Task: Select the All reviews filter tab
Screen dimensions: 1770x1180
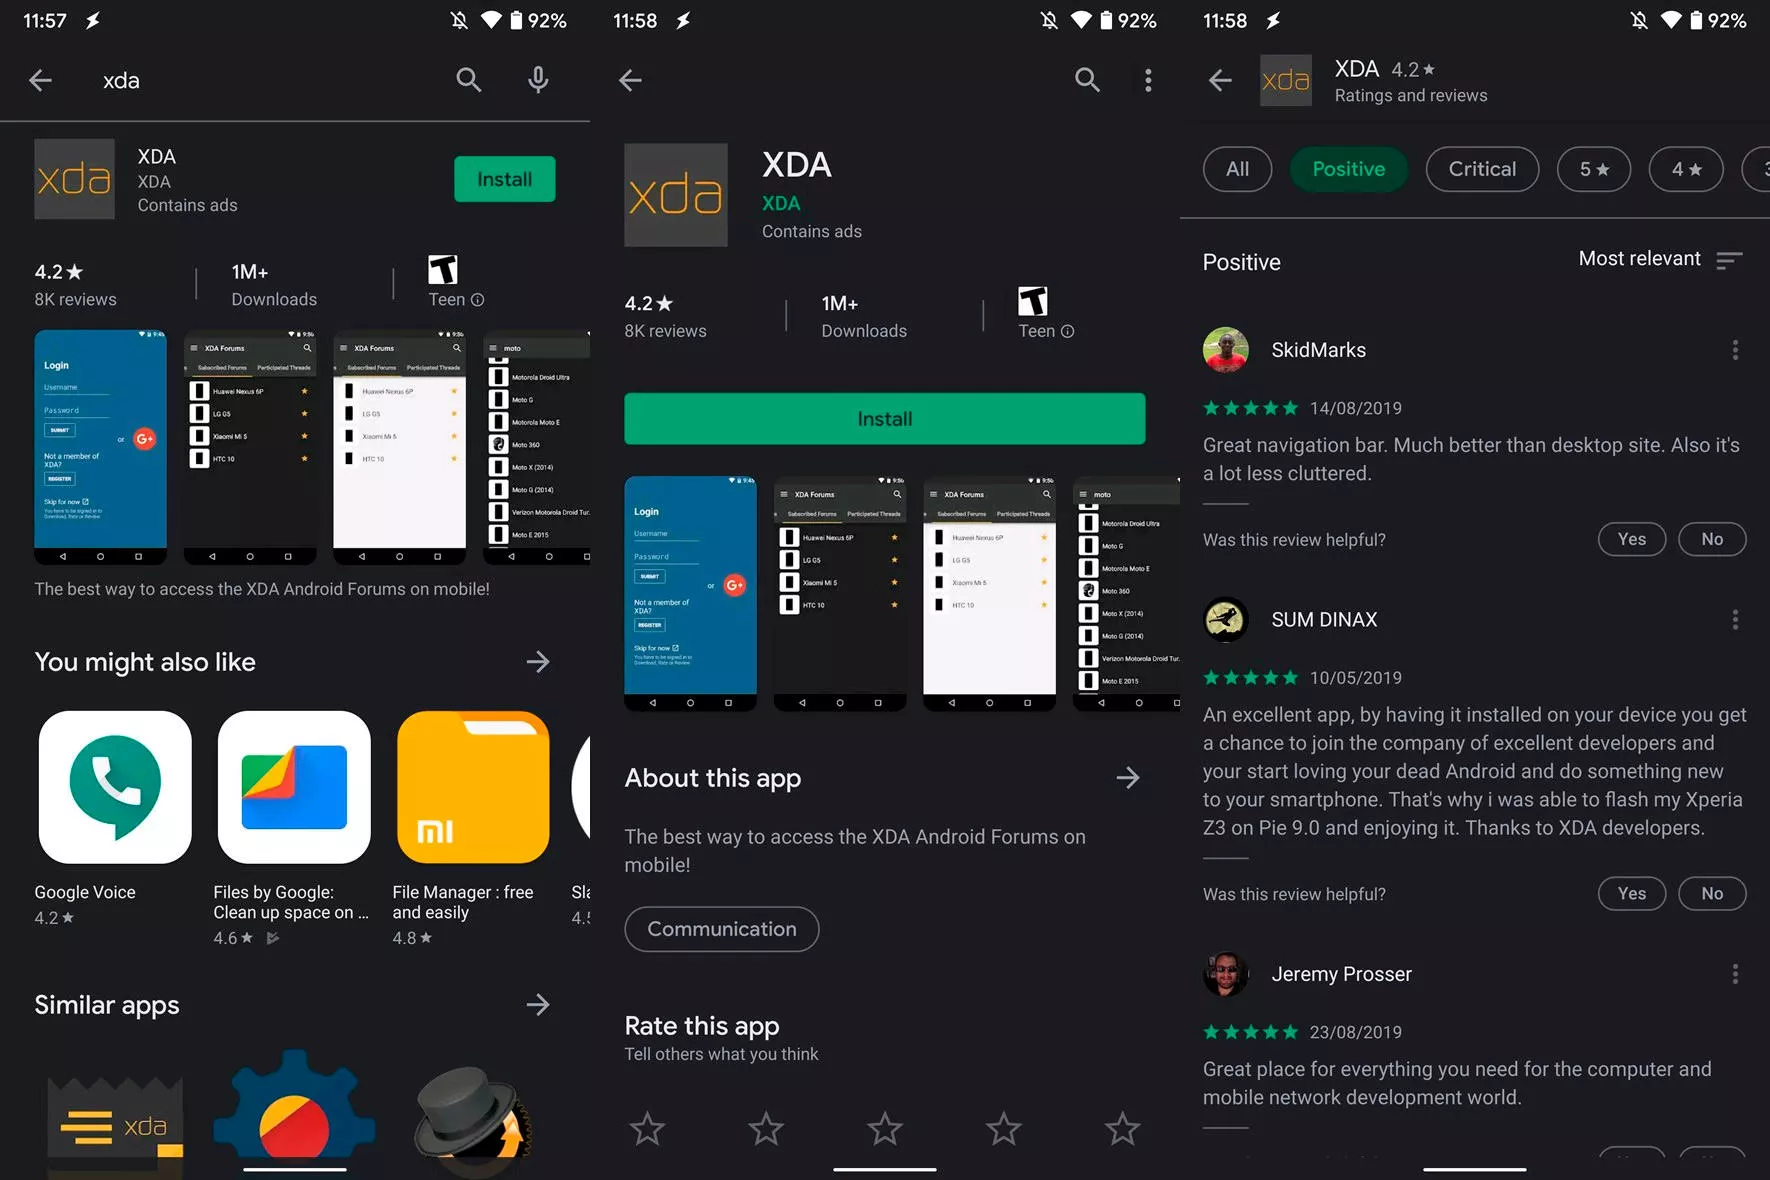Action: (1237, 169)
